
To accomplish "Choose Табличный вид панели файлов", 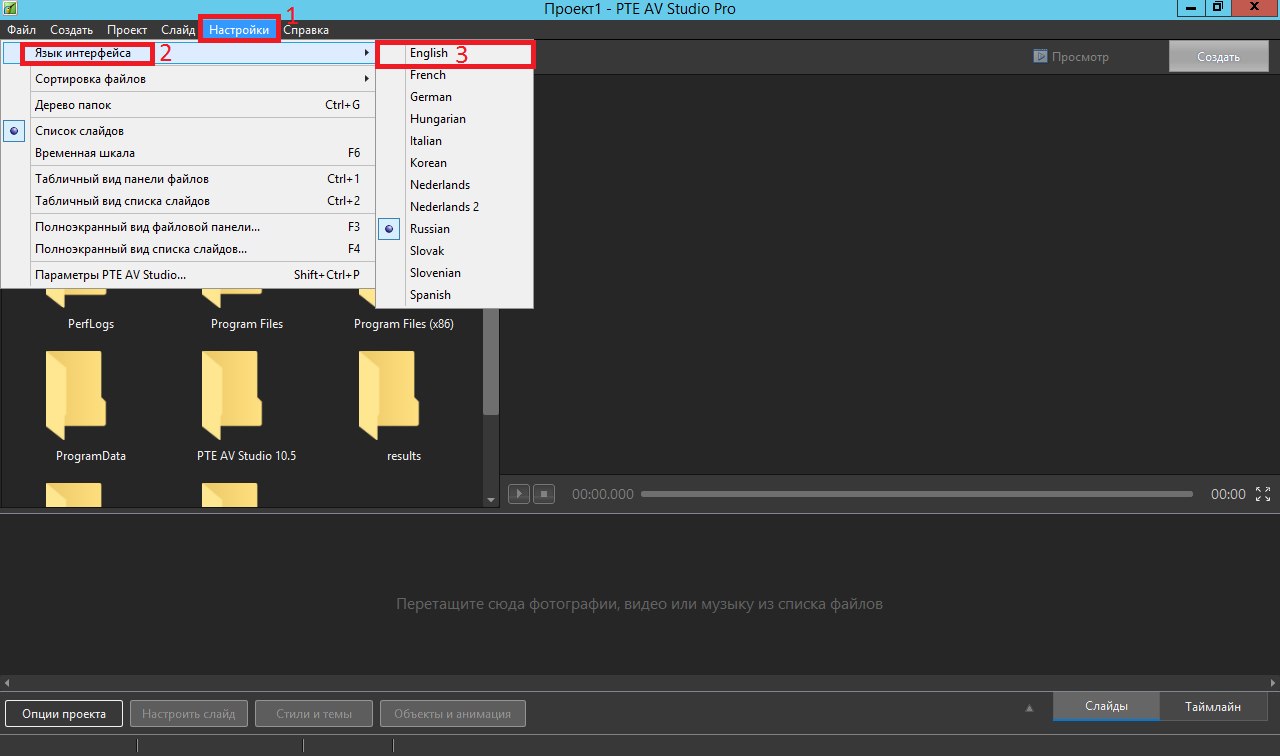I will [188, 179].
